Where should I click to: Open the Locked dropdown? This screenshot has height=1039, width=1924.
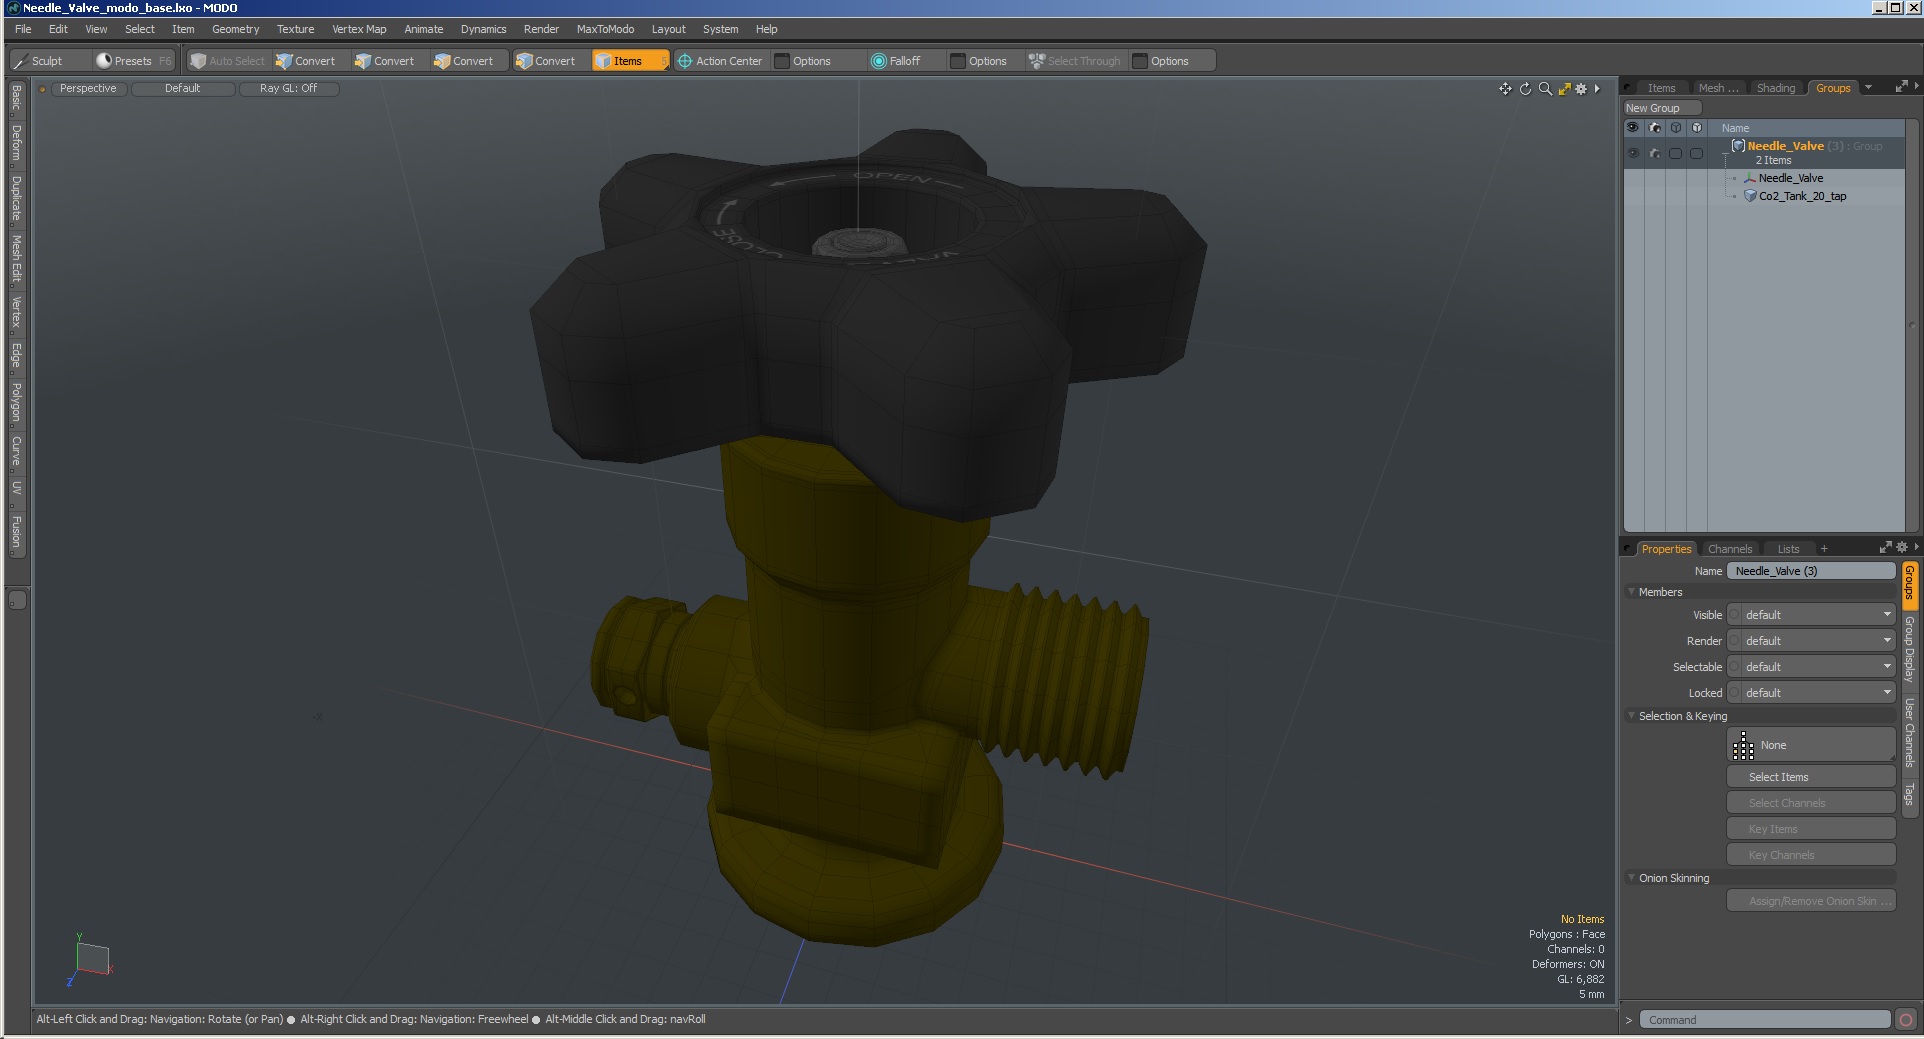pos(1818,693)
